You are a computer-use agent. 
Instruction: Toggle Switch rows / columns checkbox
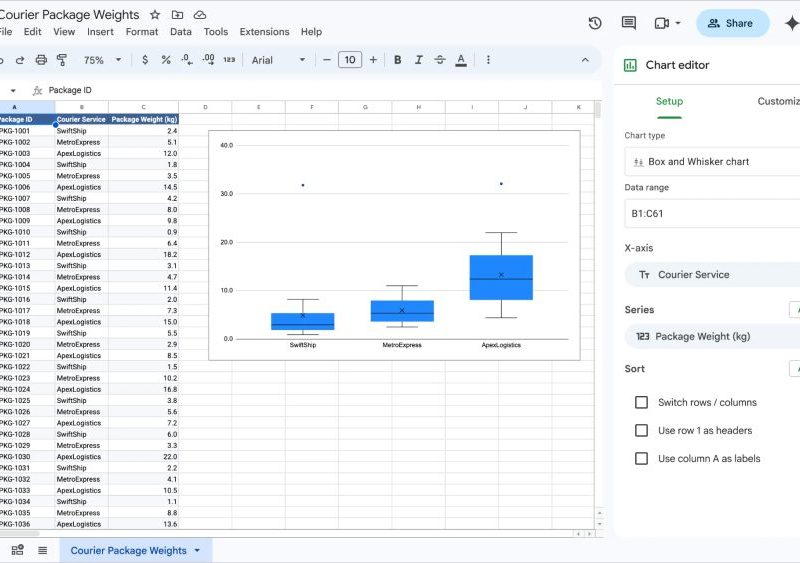[641, 402]
